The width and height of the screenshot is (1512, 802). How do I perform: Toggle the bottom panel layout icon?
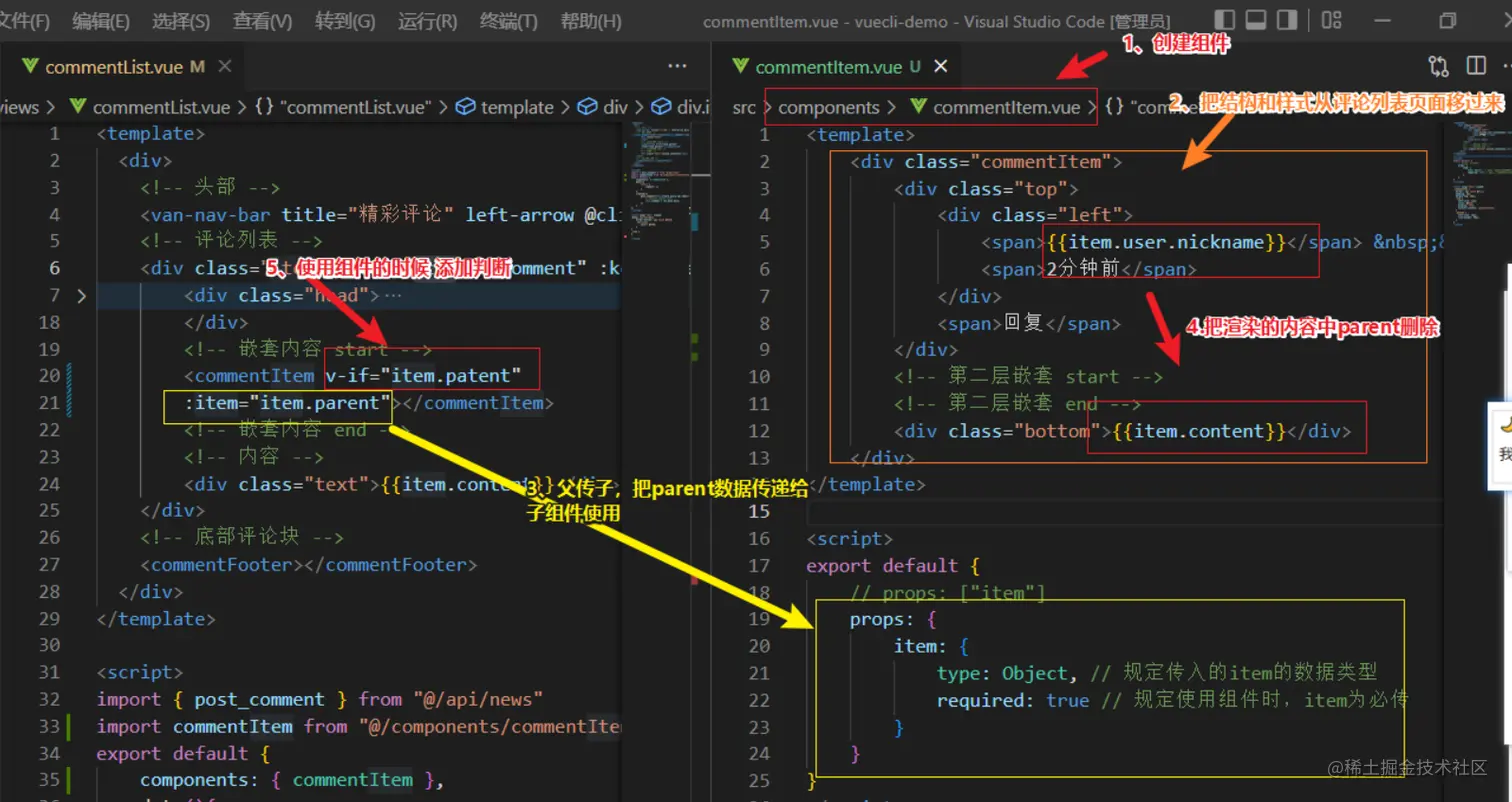click(x=1257, y=20)
